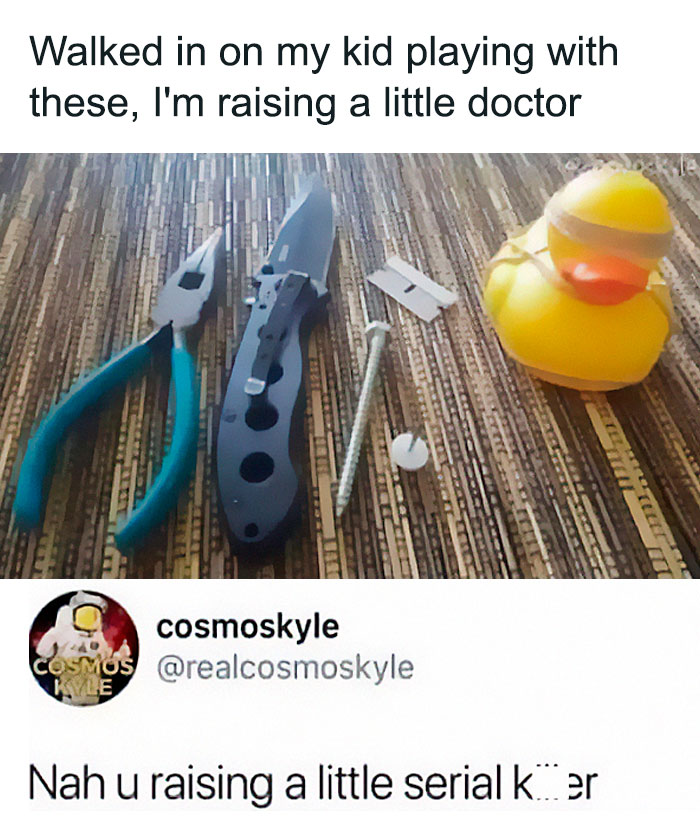Click the word 'serial' in the reply

[450, 782]
